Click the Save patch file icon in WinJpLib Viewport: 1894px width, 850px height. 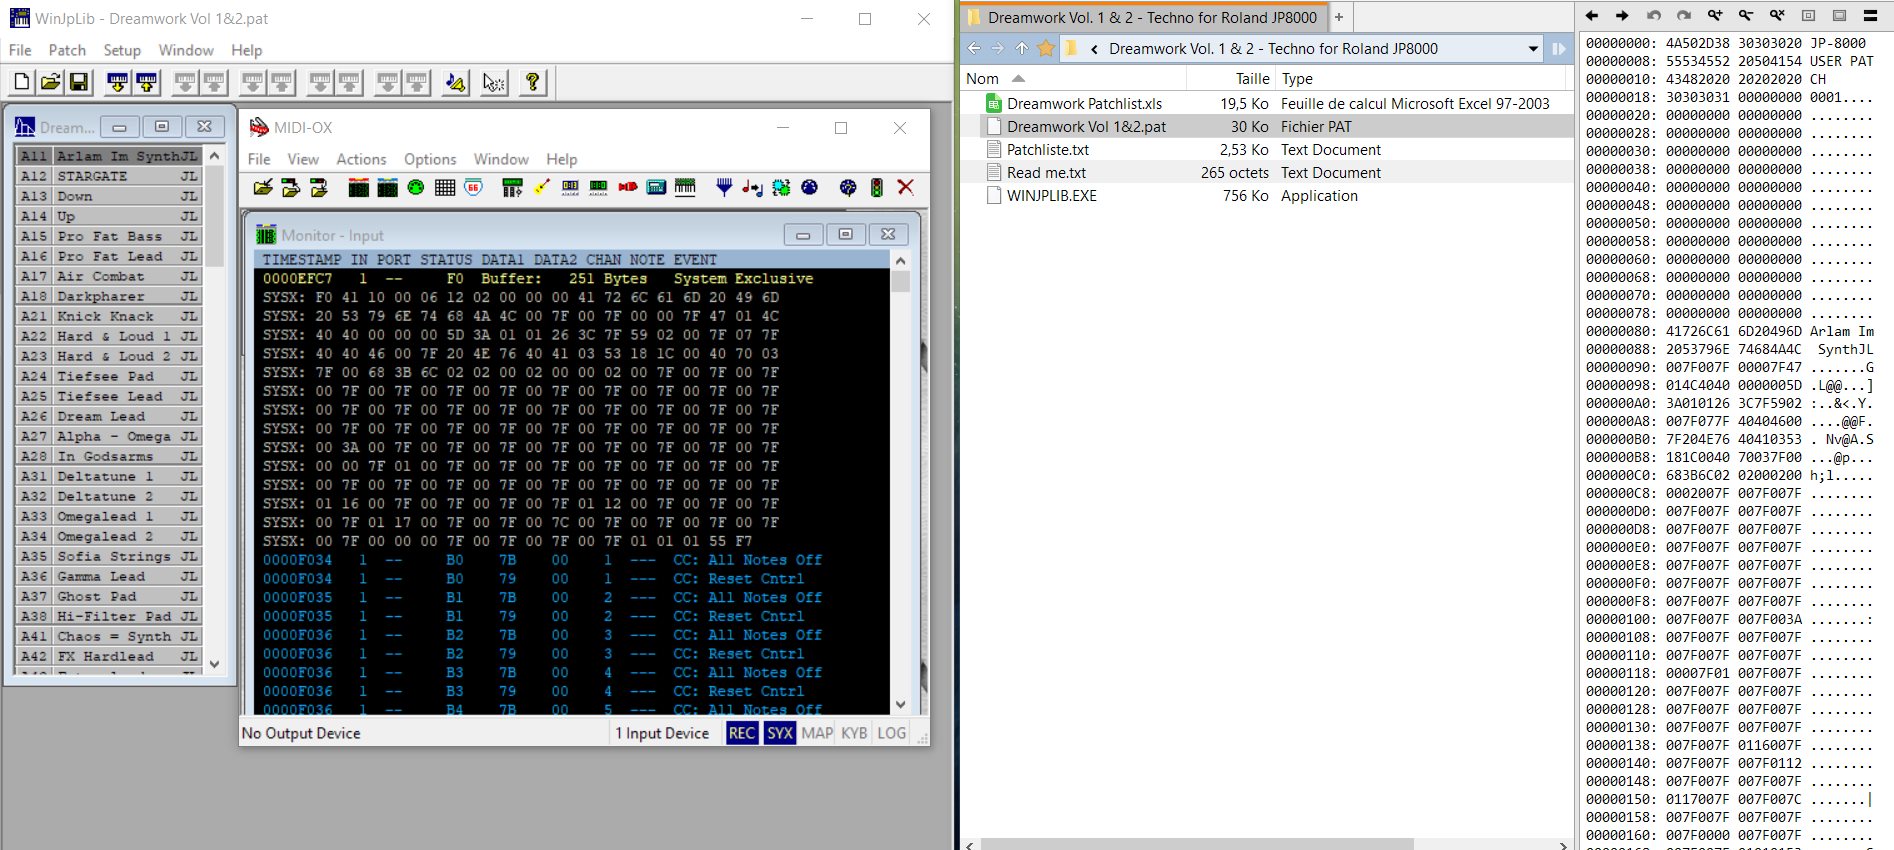click(x=79, y=83)
